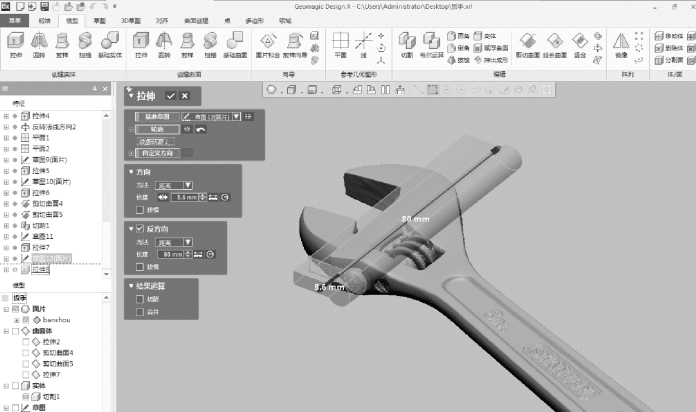The width and height of the screenshot is (696, 412).
Task: Select the 移动体 move body tool
Action: (669, 36)
